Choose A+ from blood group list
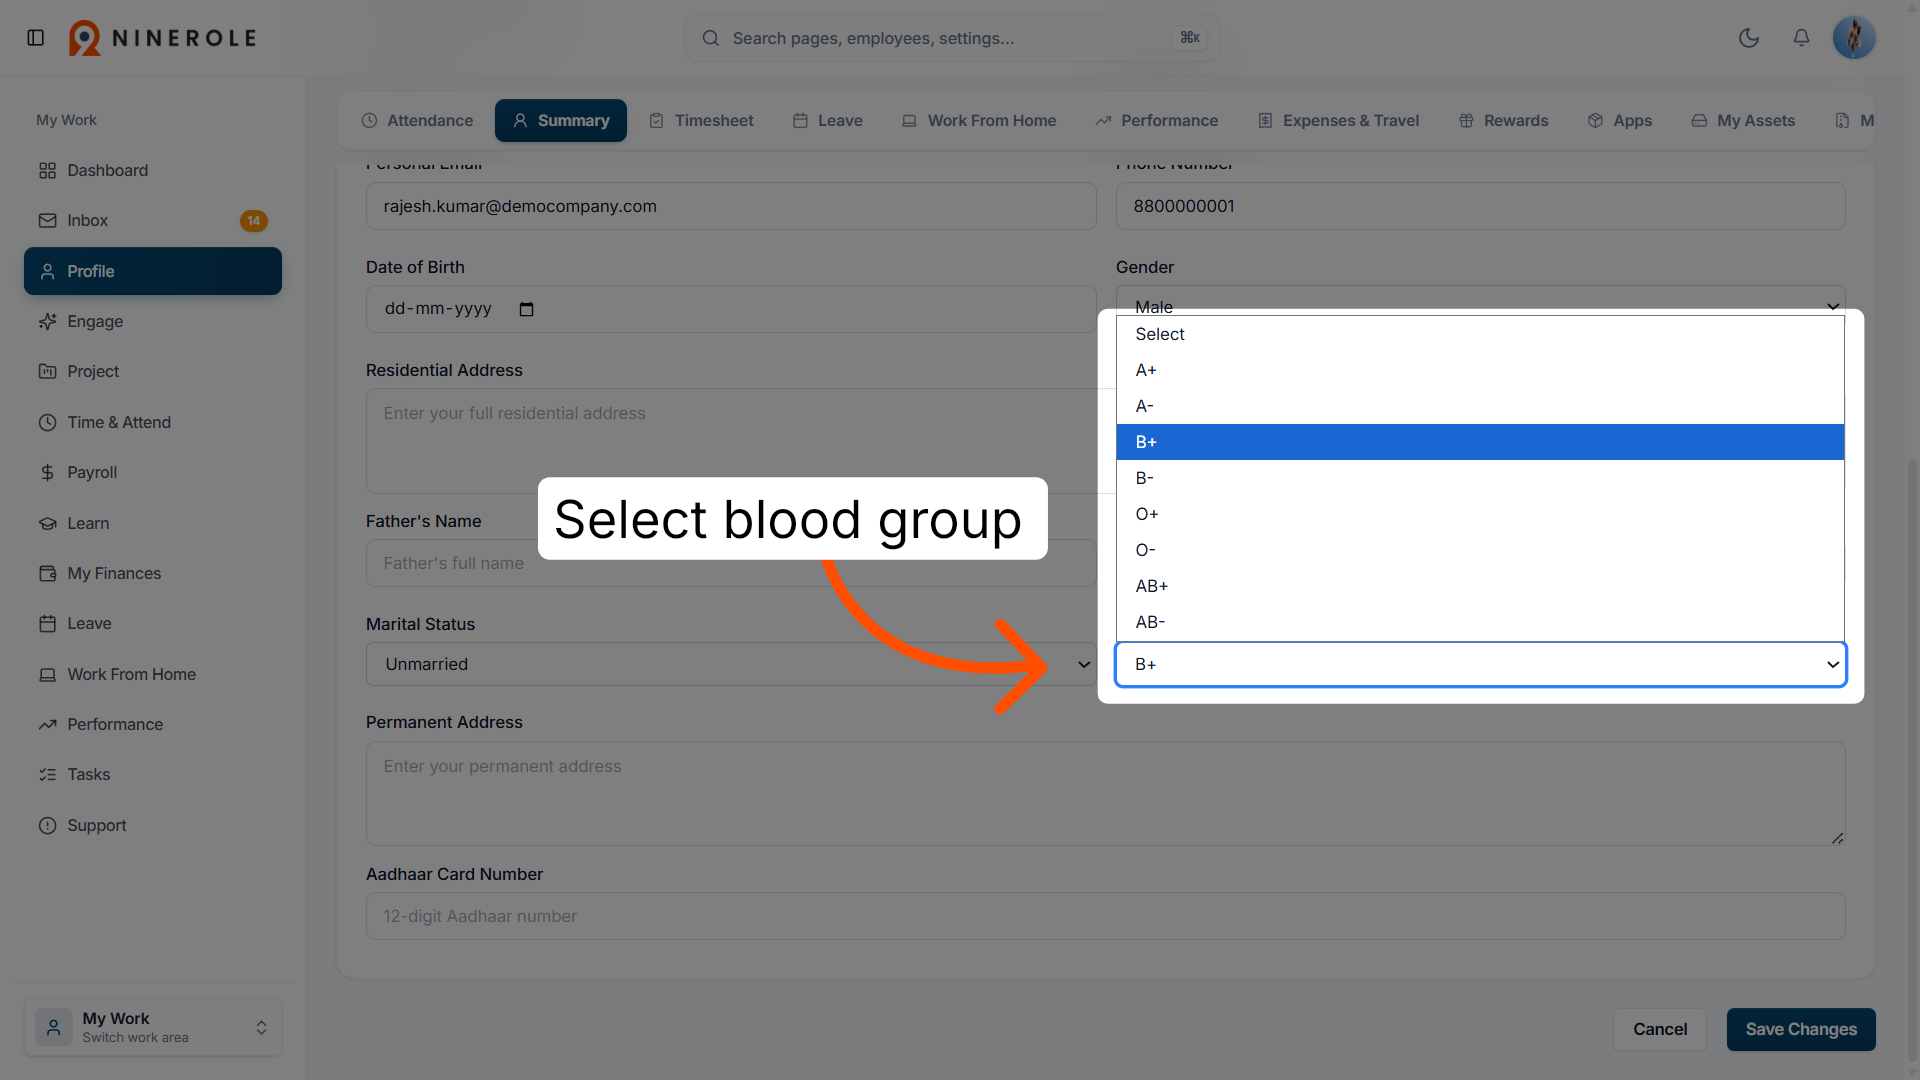Viewport: 1920px width, 1080px height. click(x=1480, y=370)
